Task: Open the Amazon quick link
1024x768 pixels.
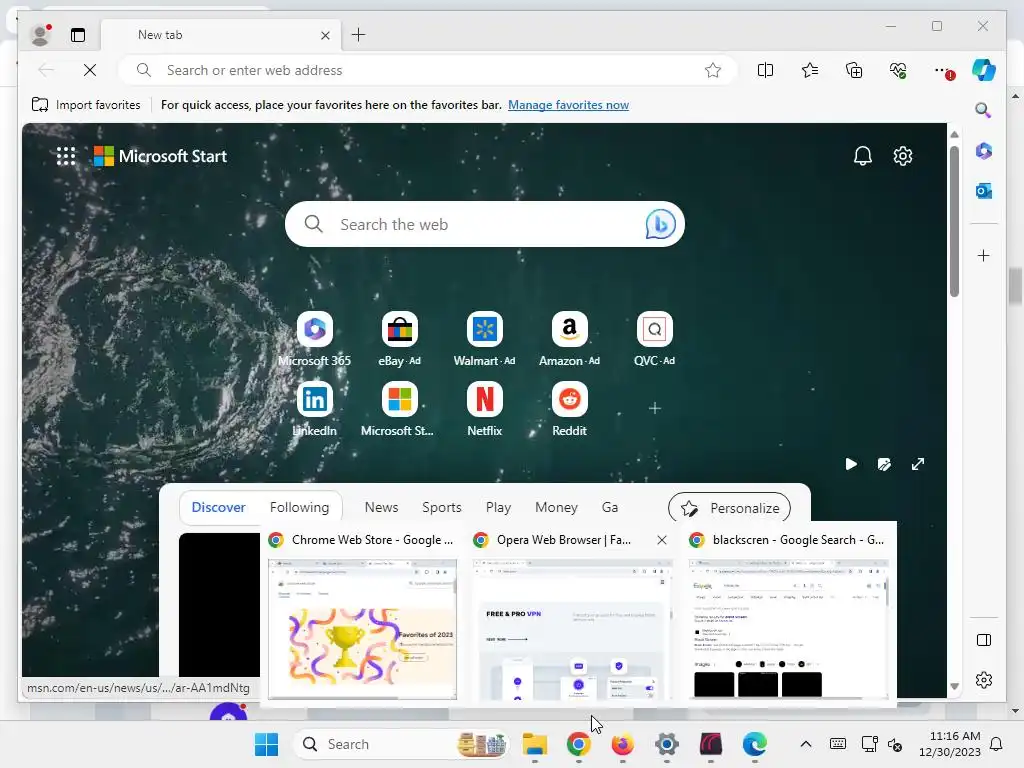Action: click(x=569, y=340)
